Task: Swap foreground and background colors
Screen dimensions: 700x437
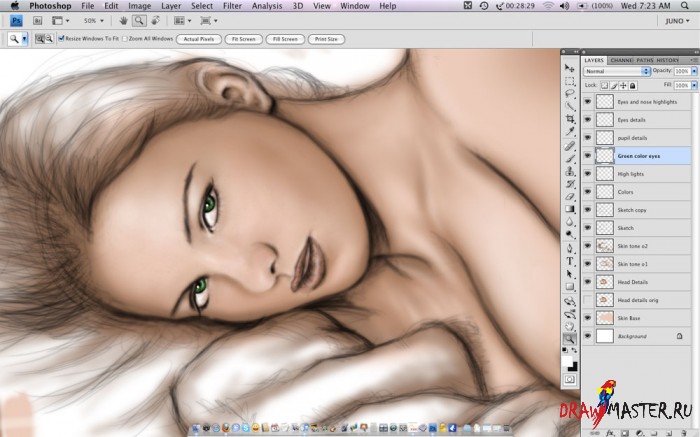Action: (574, 350)
